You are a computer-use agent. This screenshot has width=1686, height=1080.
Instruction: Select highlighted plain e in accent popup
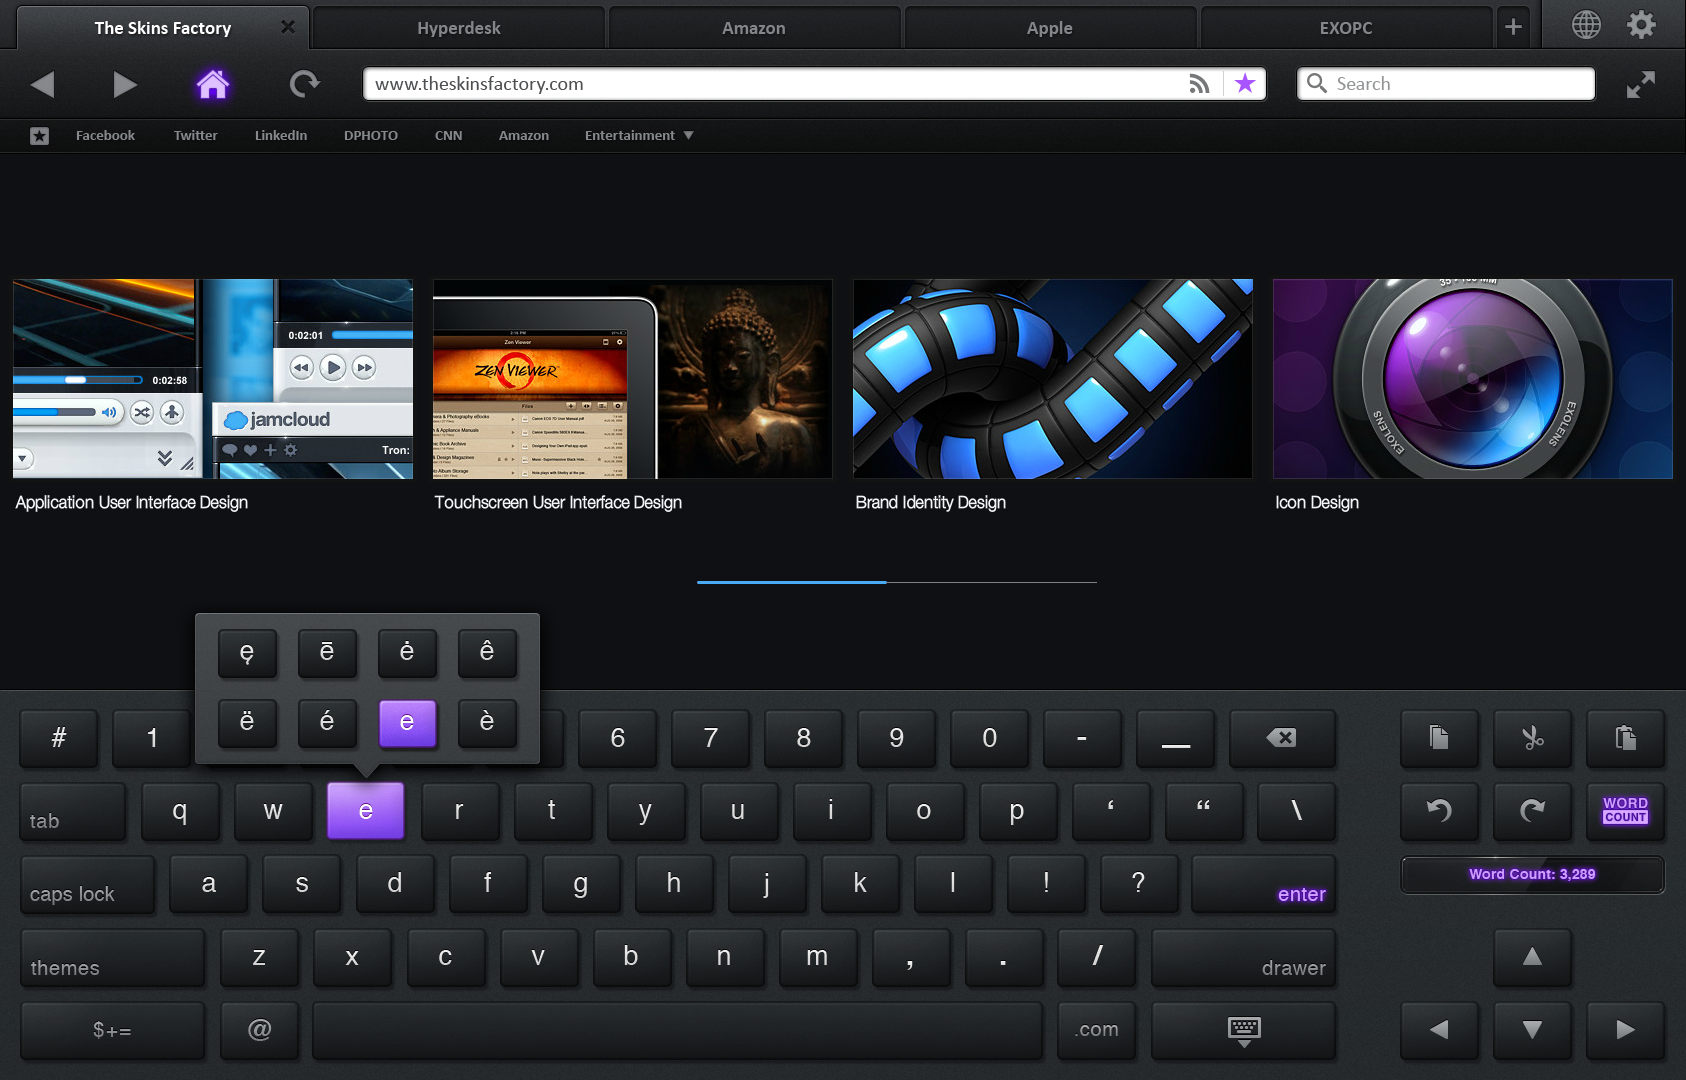click(407, 723)
